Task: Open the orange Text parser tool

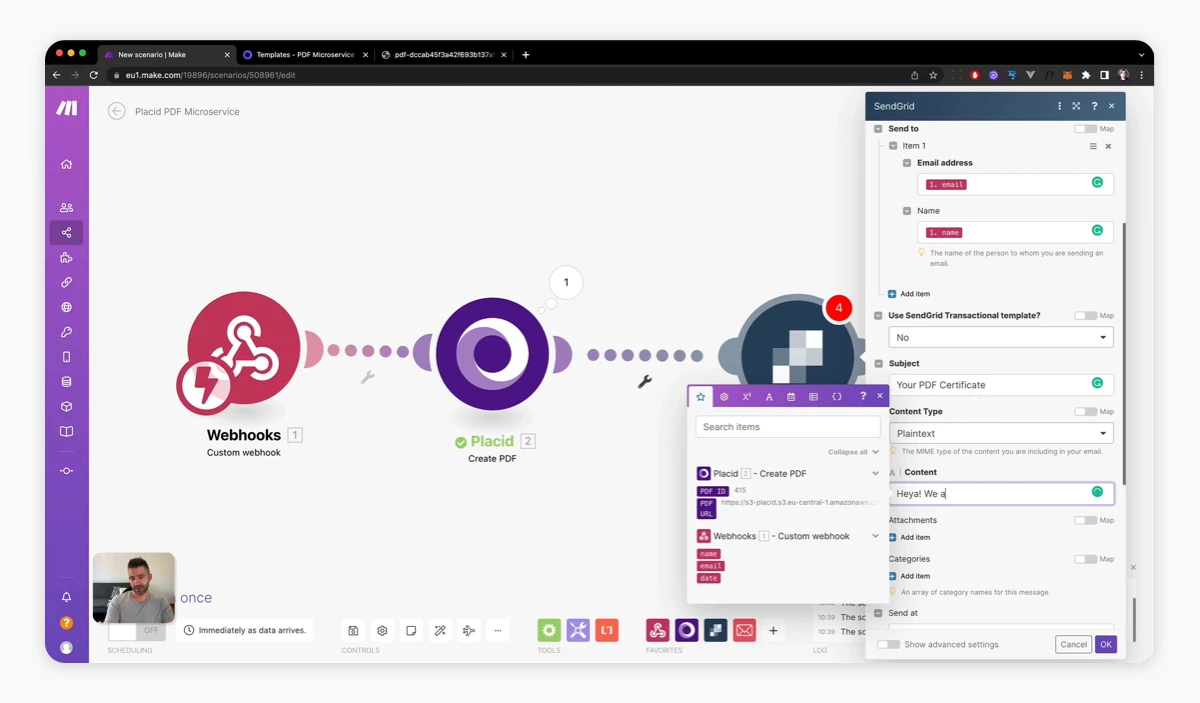Action: (607, 630)
